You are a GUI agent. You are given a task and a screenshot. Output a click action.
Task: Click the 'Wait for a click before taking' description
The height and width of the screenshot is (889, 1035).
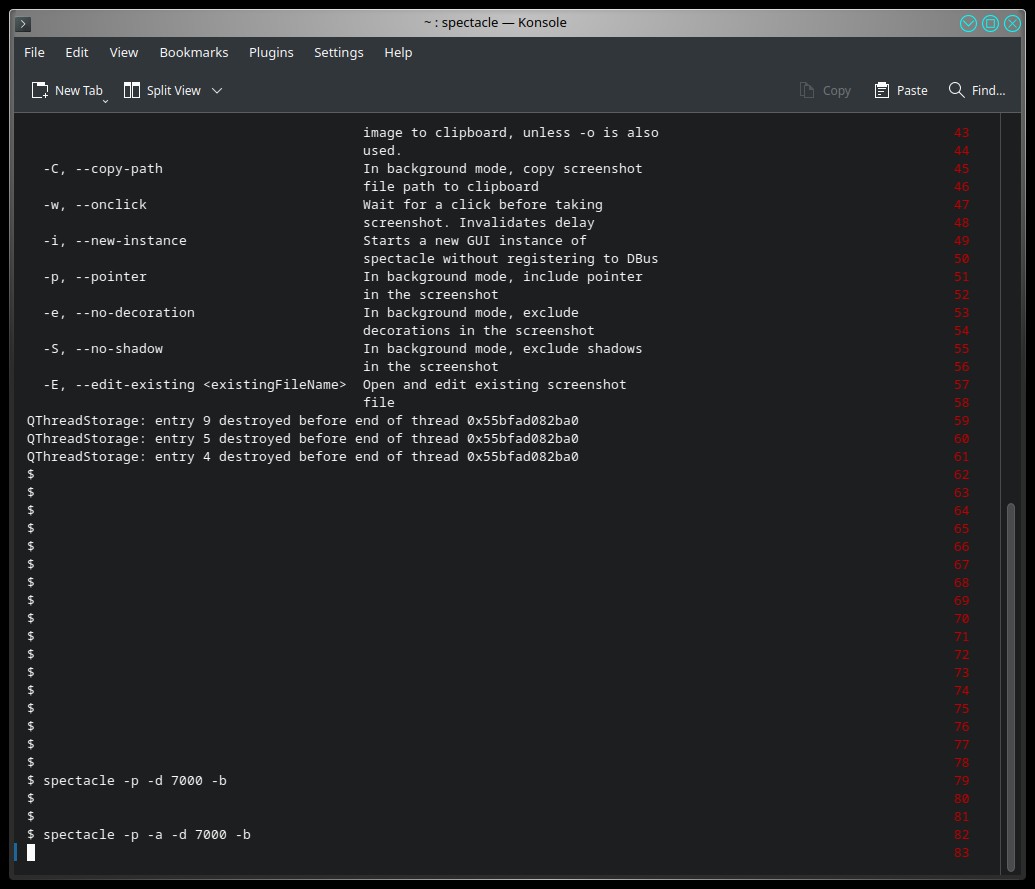tap(483, 205)
